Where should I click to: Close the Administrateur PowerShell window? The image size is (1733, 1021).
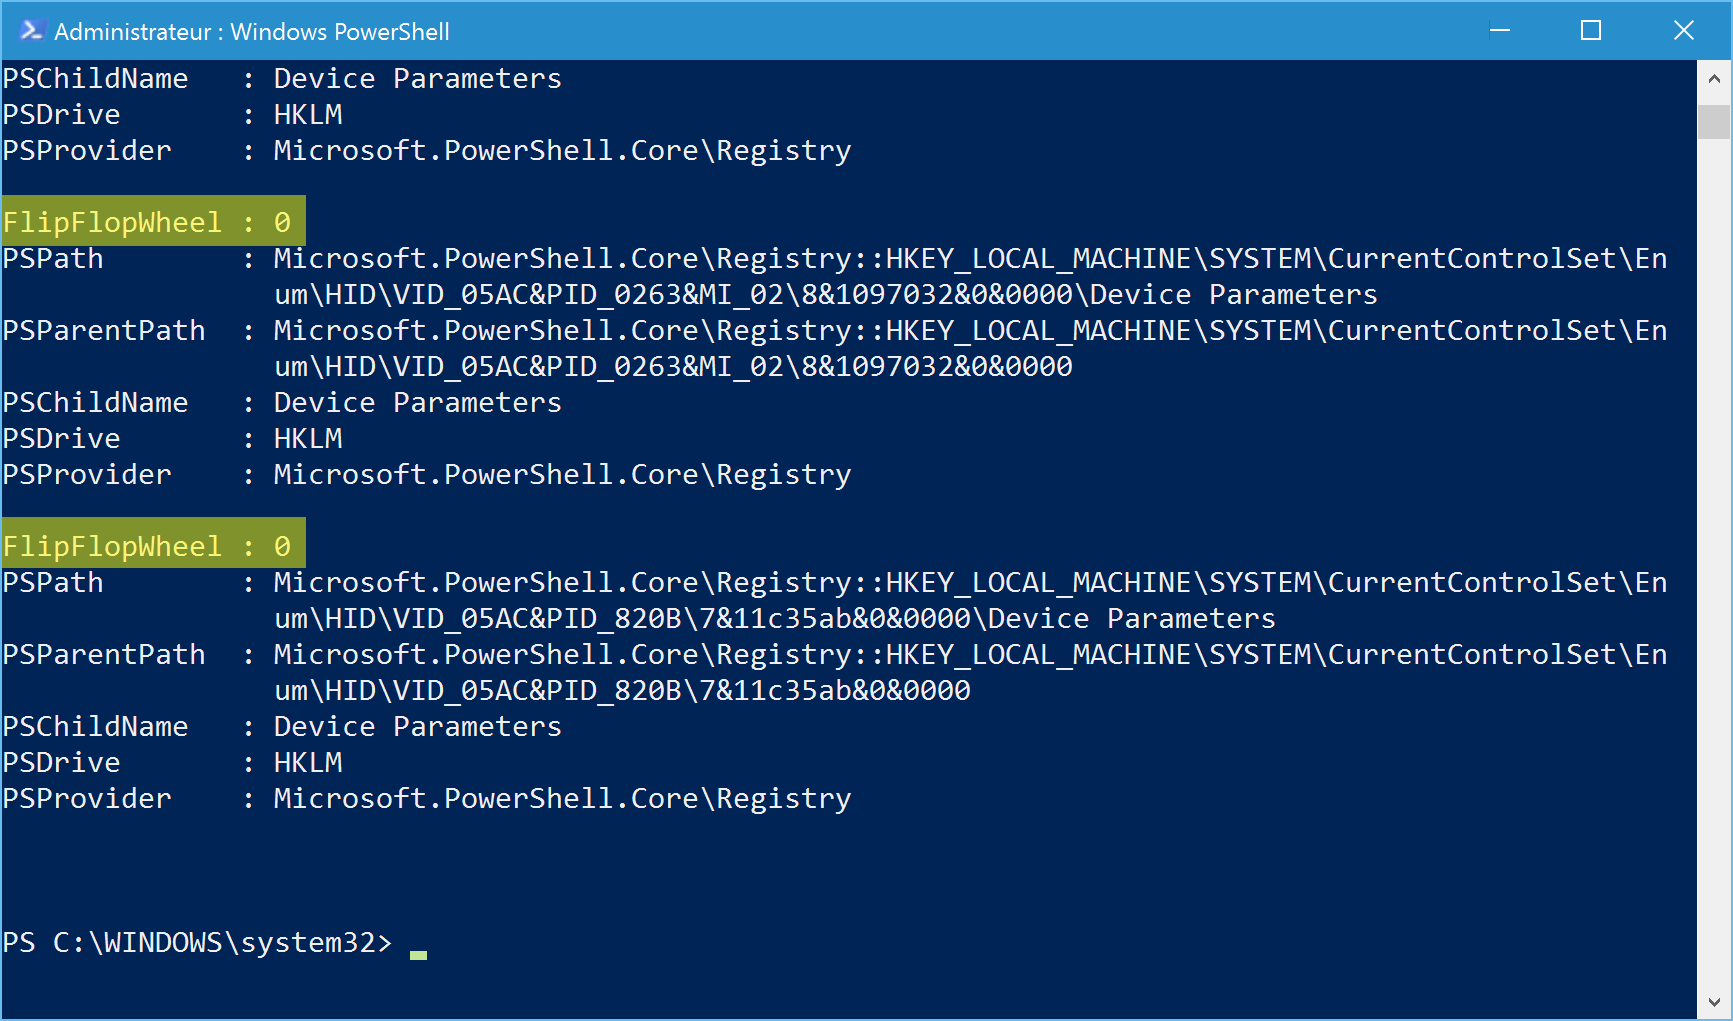1684,30
